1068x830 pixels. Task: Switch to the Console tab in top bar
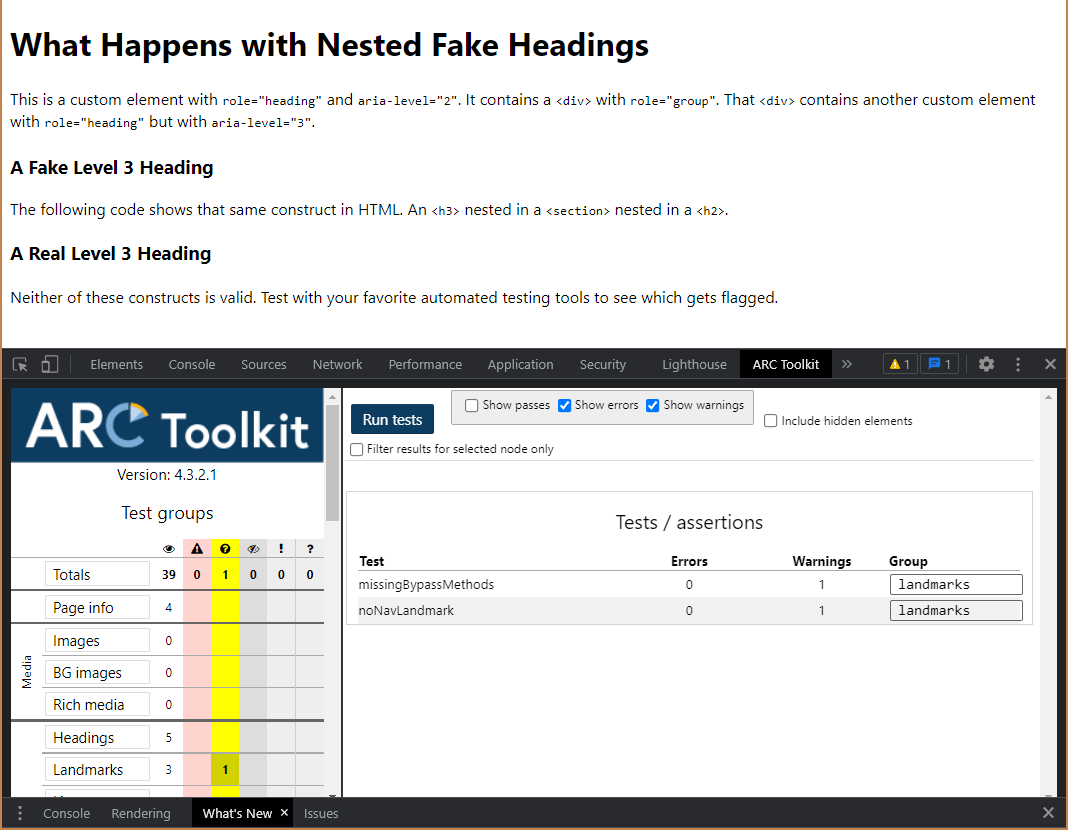click(191, 364)
